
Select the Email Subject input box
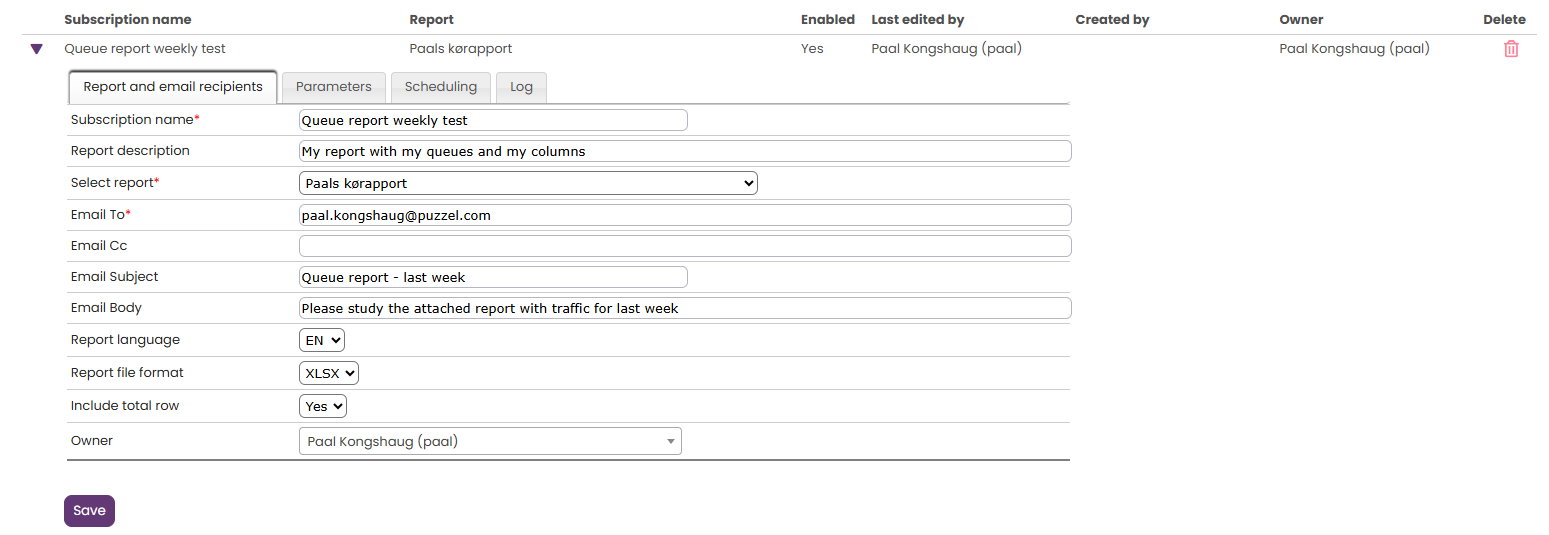[x=493, y=277]
